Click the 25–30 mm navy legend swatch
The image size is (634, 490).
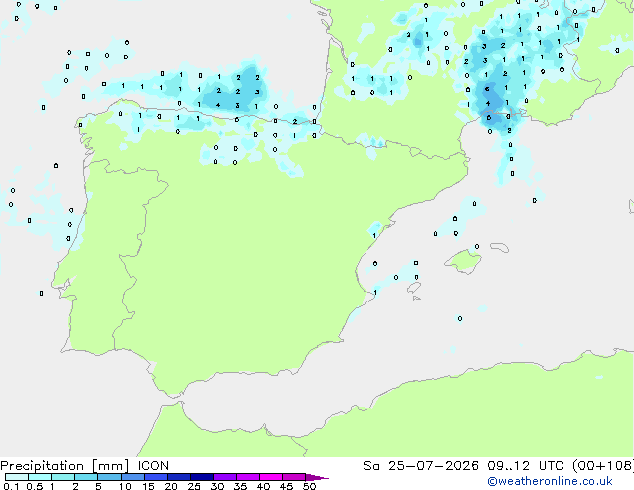coord(202,477)
